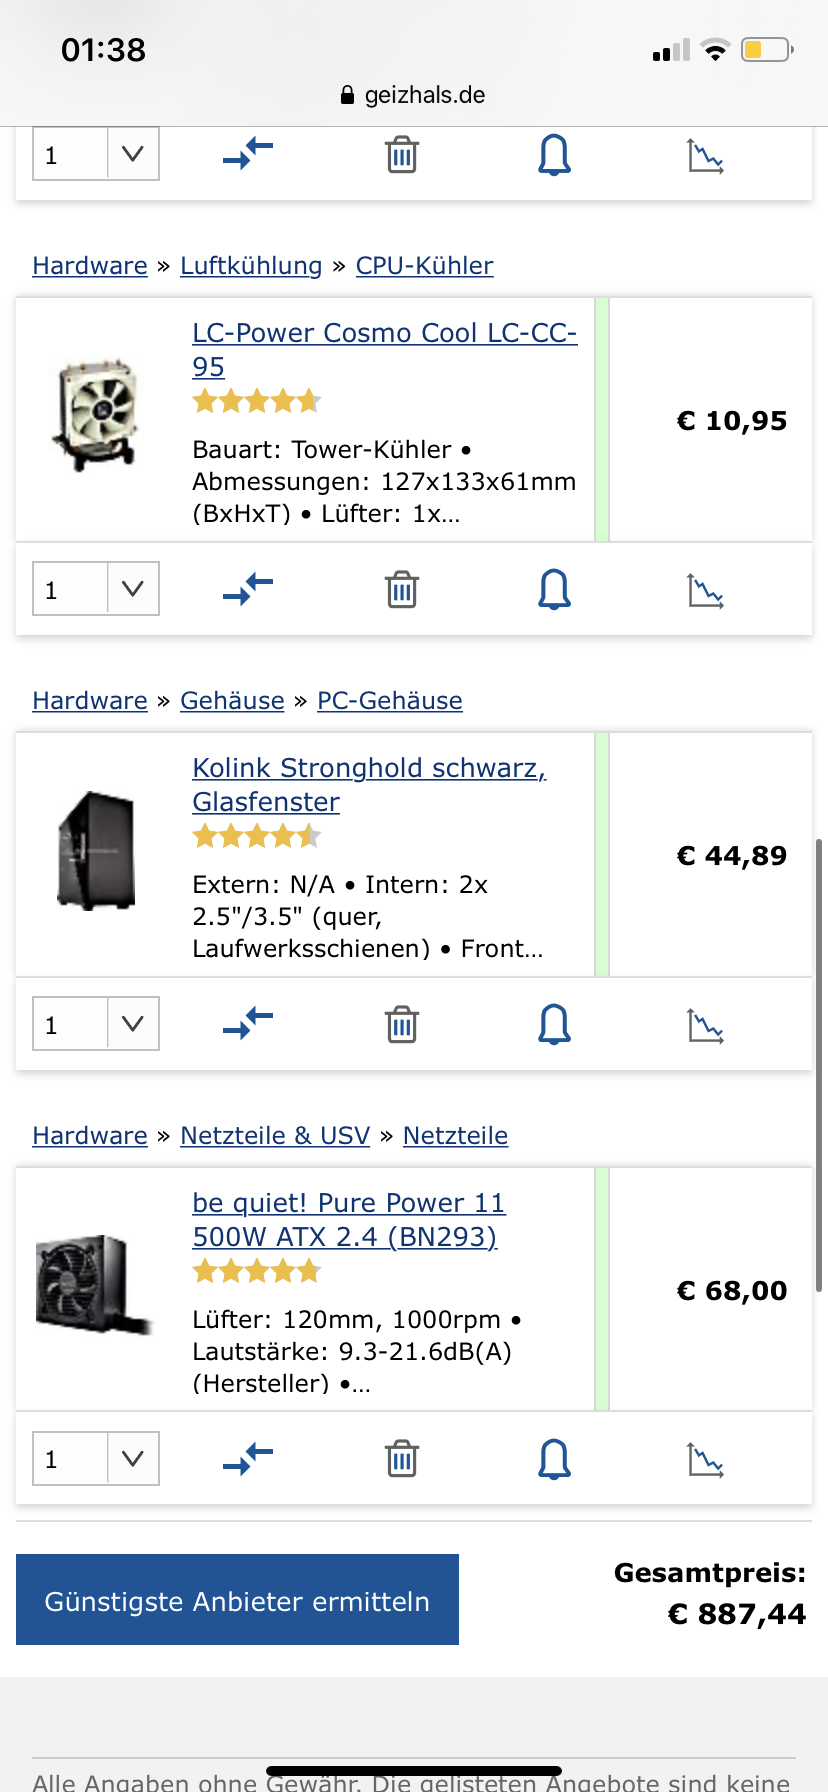Viewport: 828px width, 1792px height.
Task: Tap the geizhals.de address bar
Action: pyautogui.click(x=414, y=95)
